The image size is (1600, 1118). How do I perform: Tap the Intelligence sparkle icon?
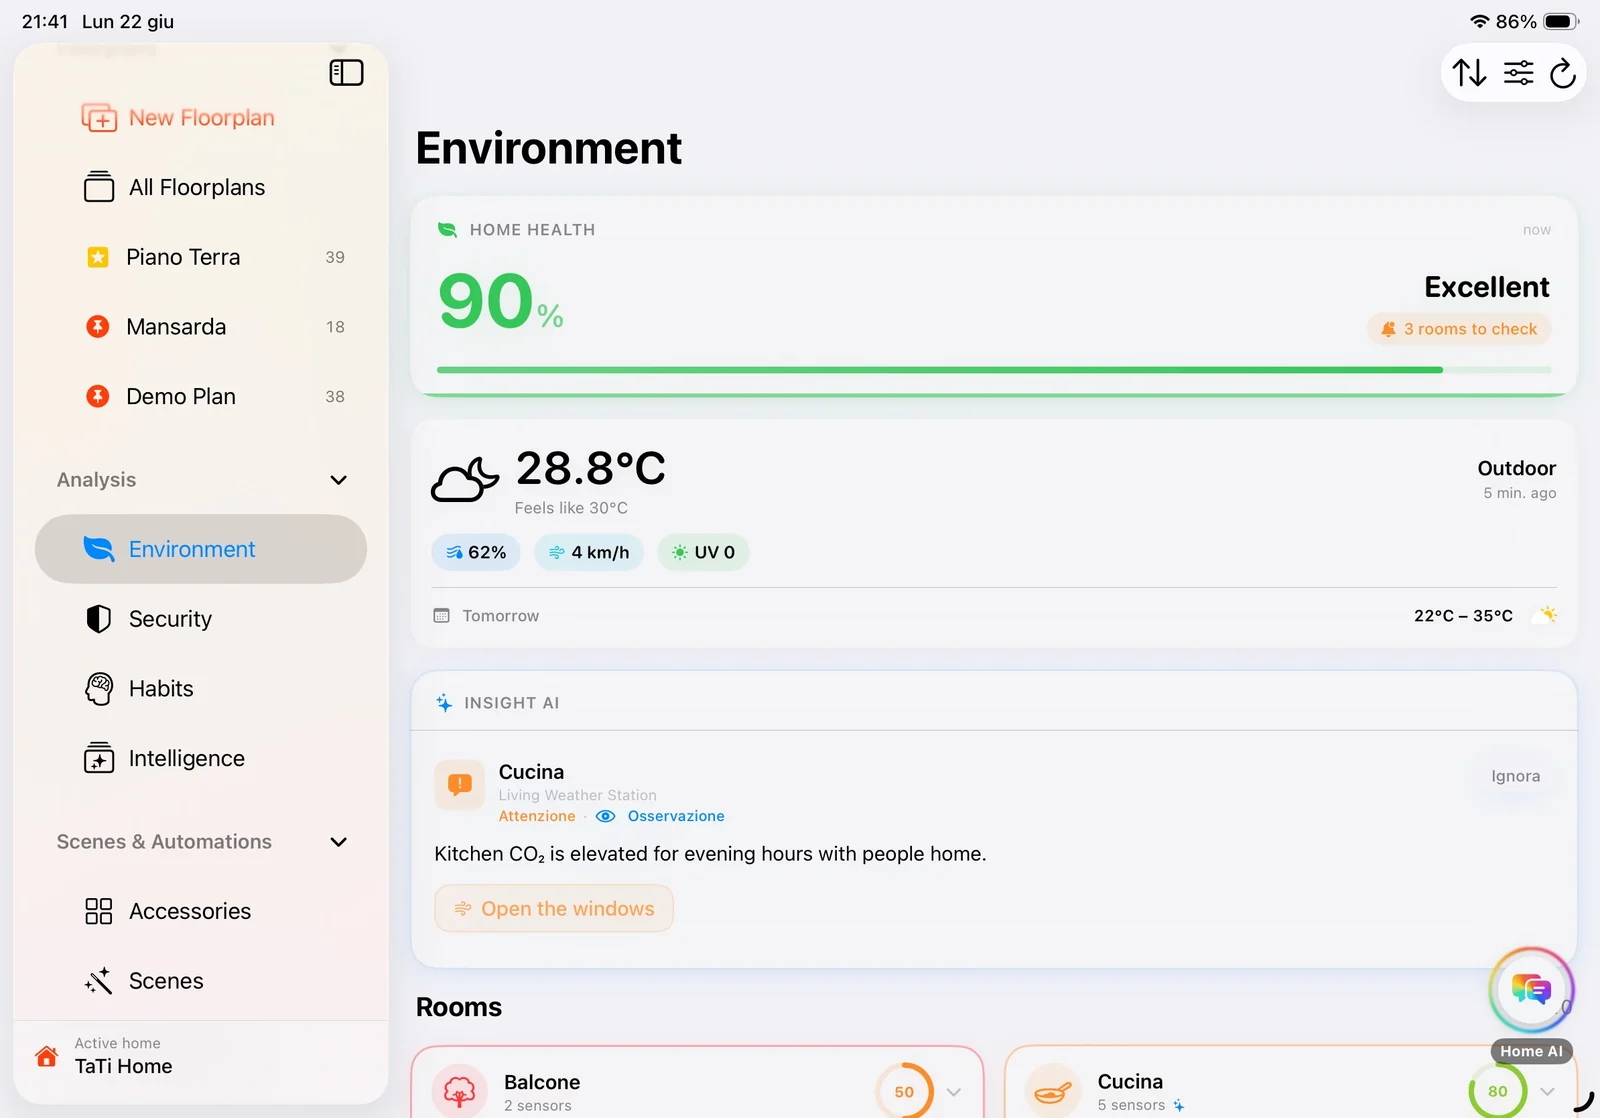[x=99, y=758]
